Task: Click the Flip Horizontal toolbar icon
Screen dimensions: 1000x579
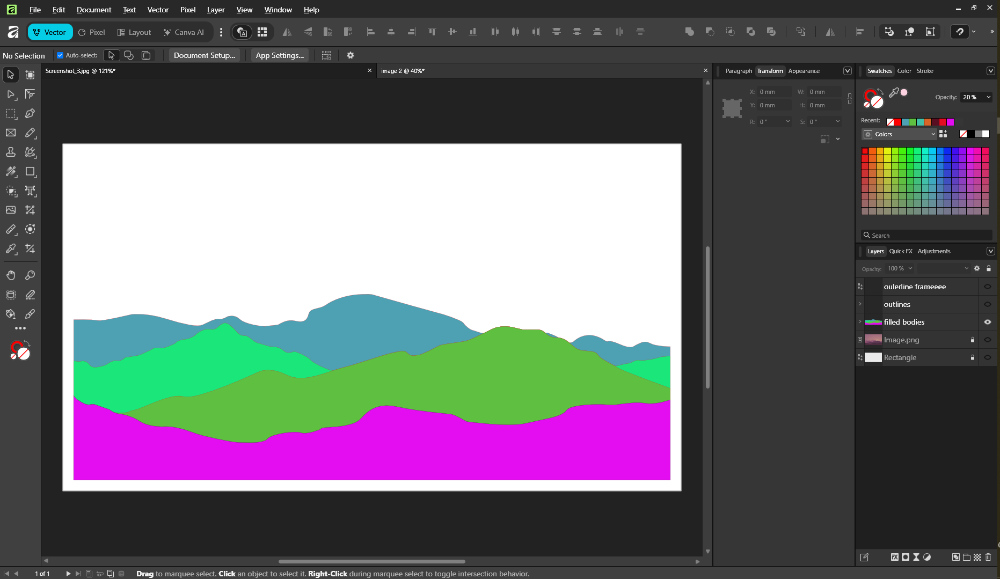Action: (x=287, y=32)
